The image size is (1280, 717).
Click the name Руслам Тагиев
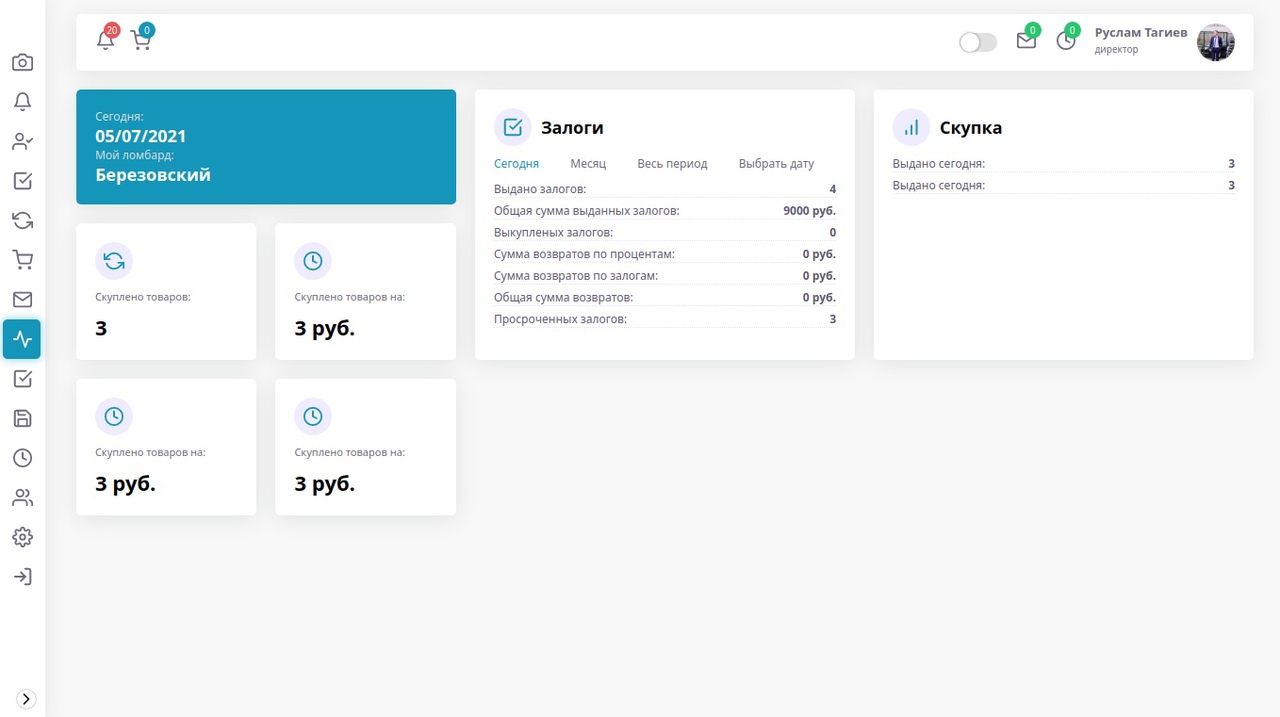(x=1141, y=33)
